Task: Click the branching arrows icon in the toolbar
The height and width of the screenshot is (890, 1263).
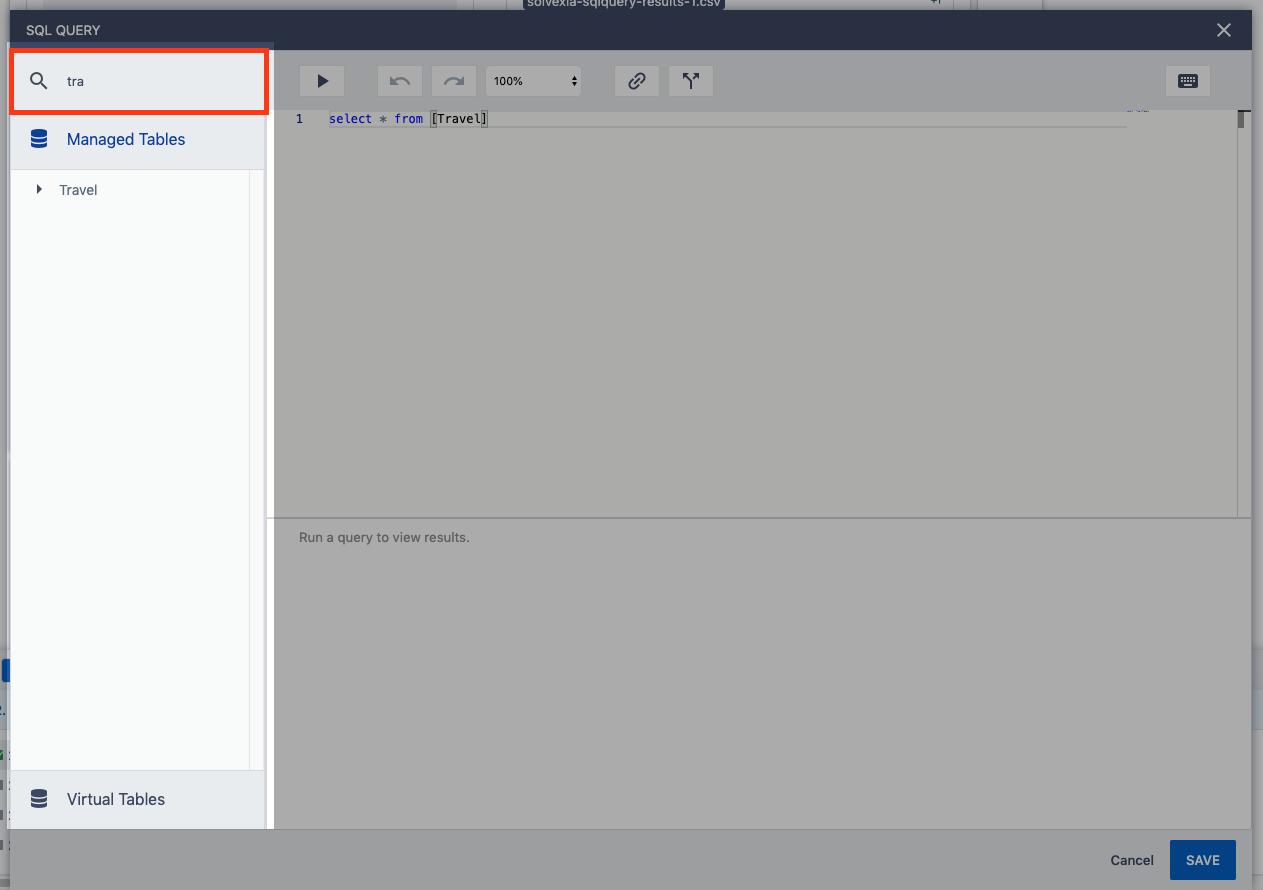Action: coord(690,81)
